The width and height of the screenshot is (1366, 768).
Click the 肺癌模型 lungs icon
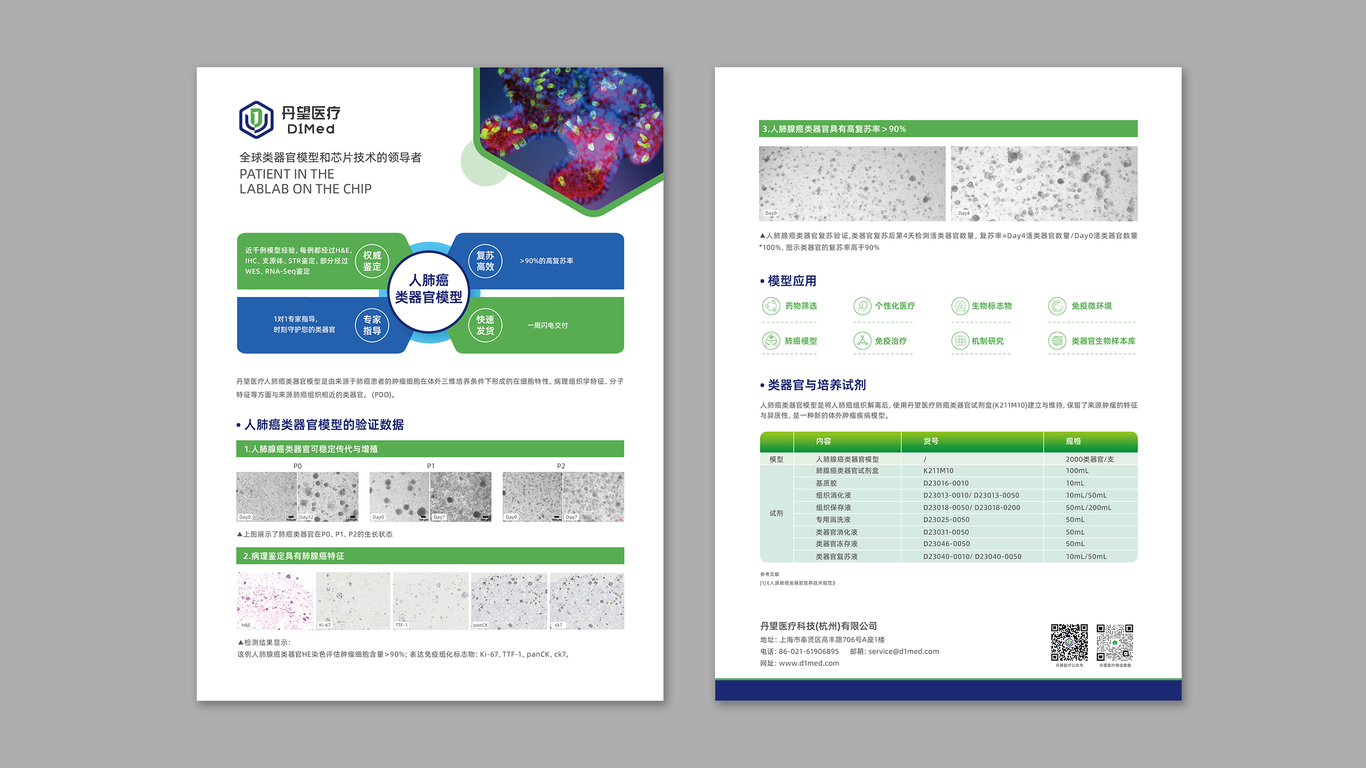coord(771,341)
